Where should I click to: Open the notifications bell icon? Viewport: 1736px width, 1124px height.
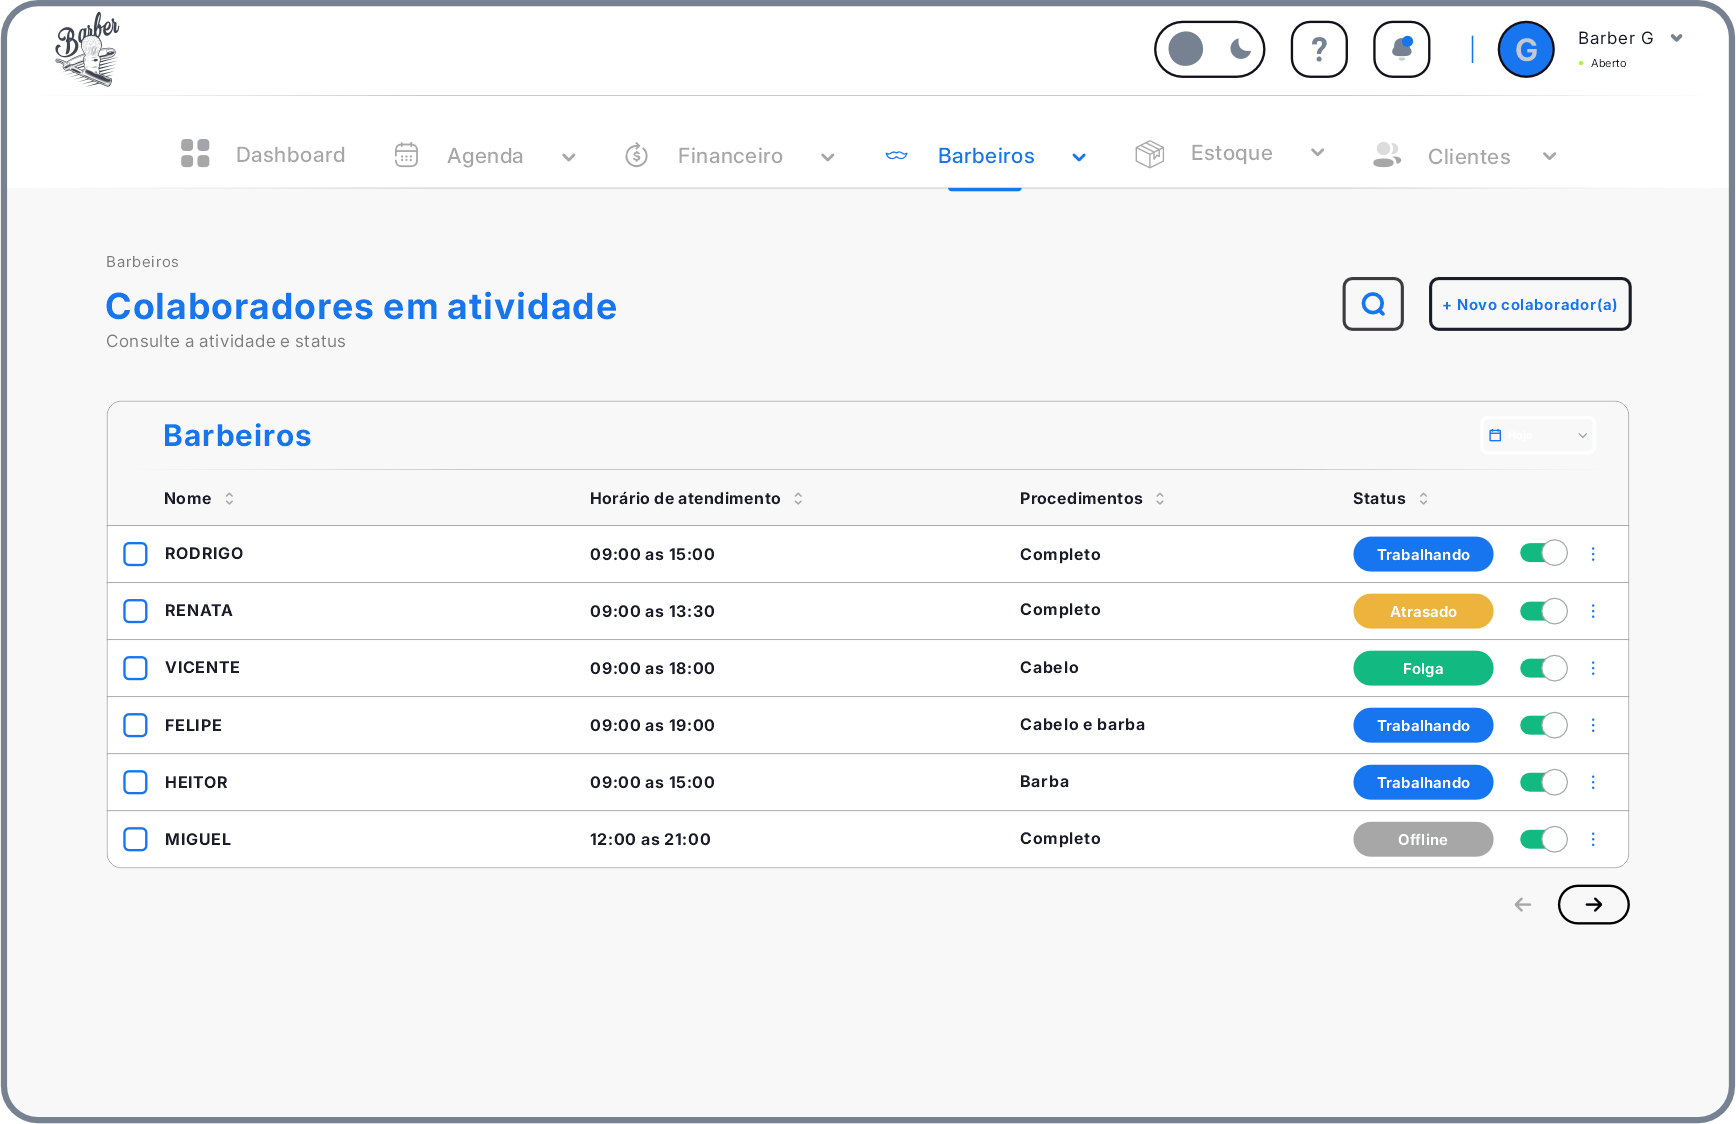pyautogui.click(x=1401, y=49)
